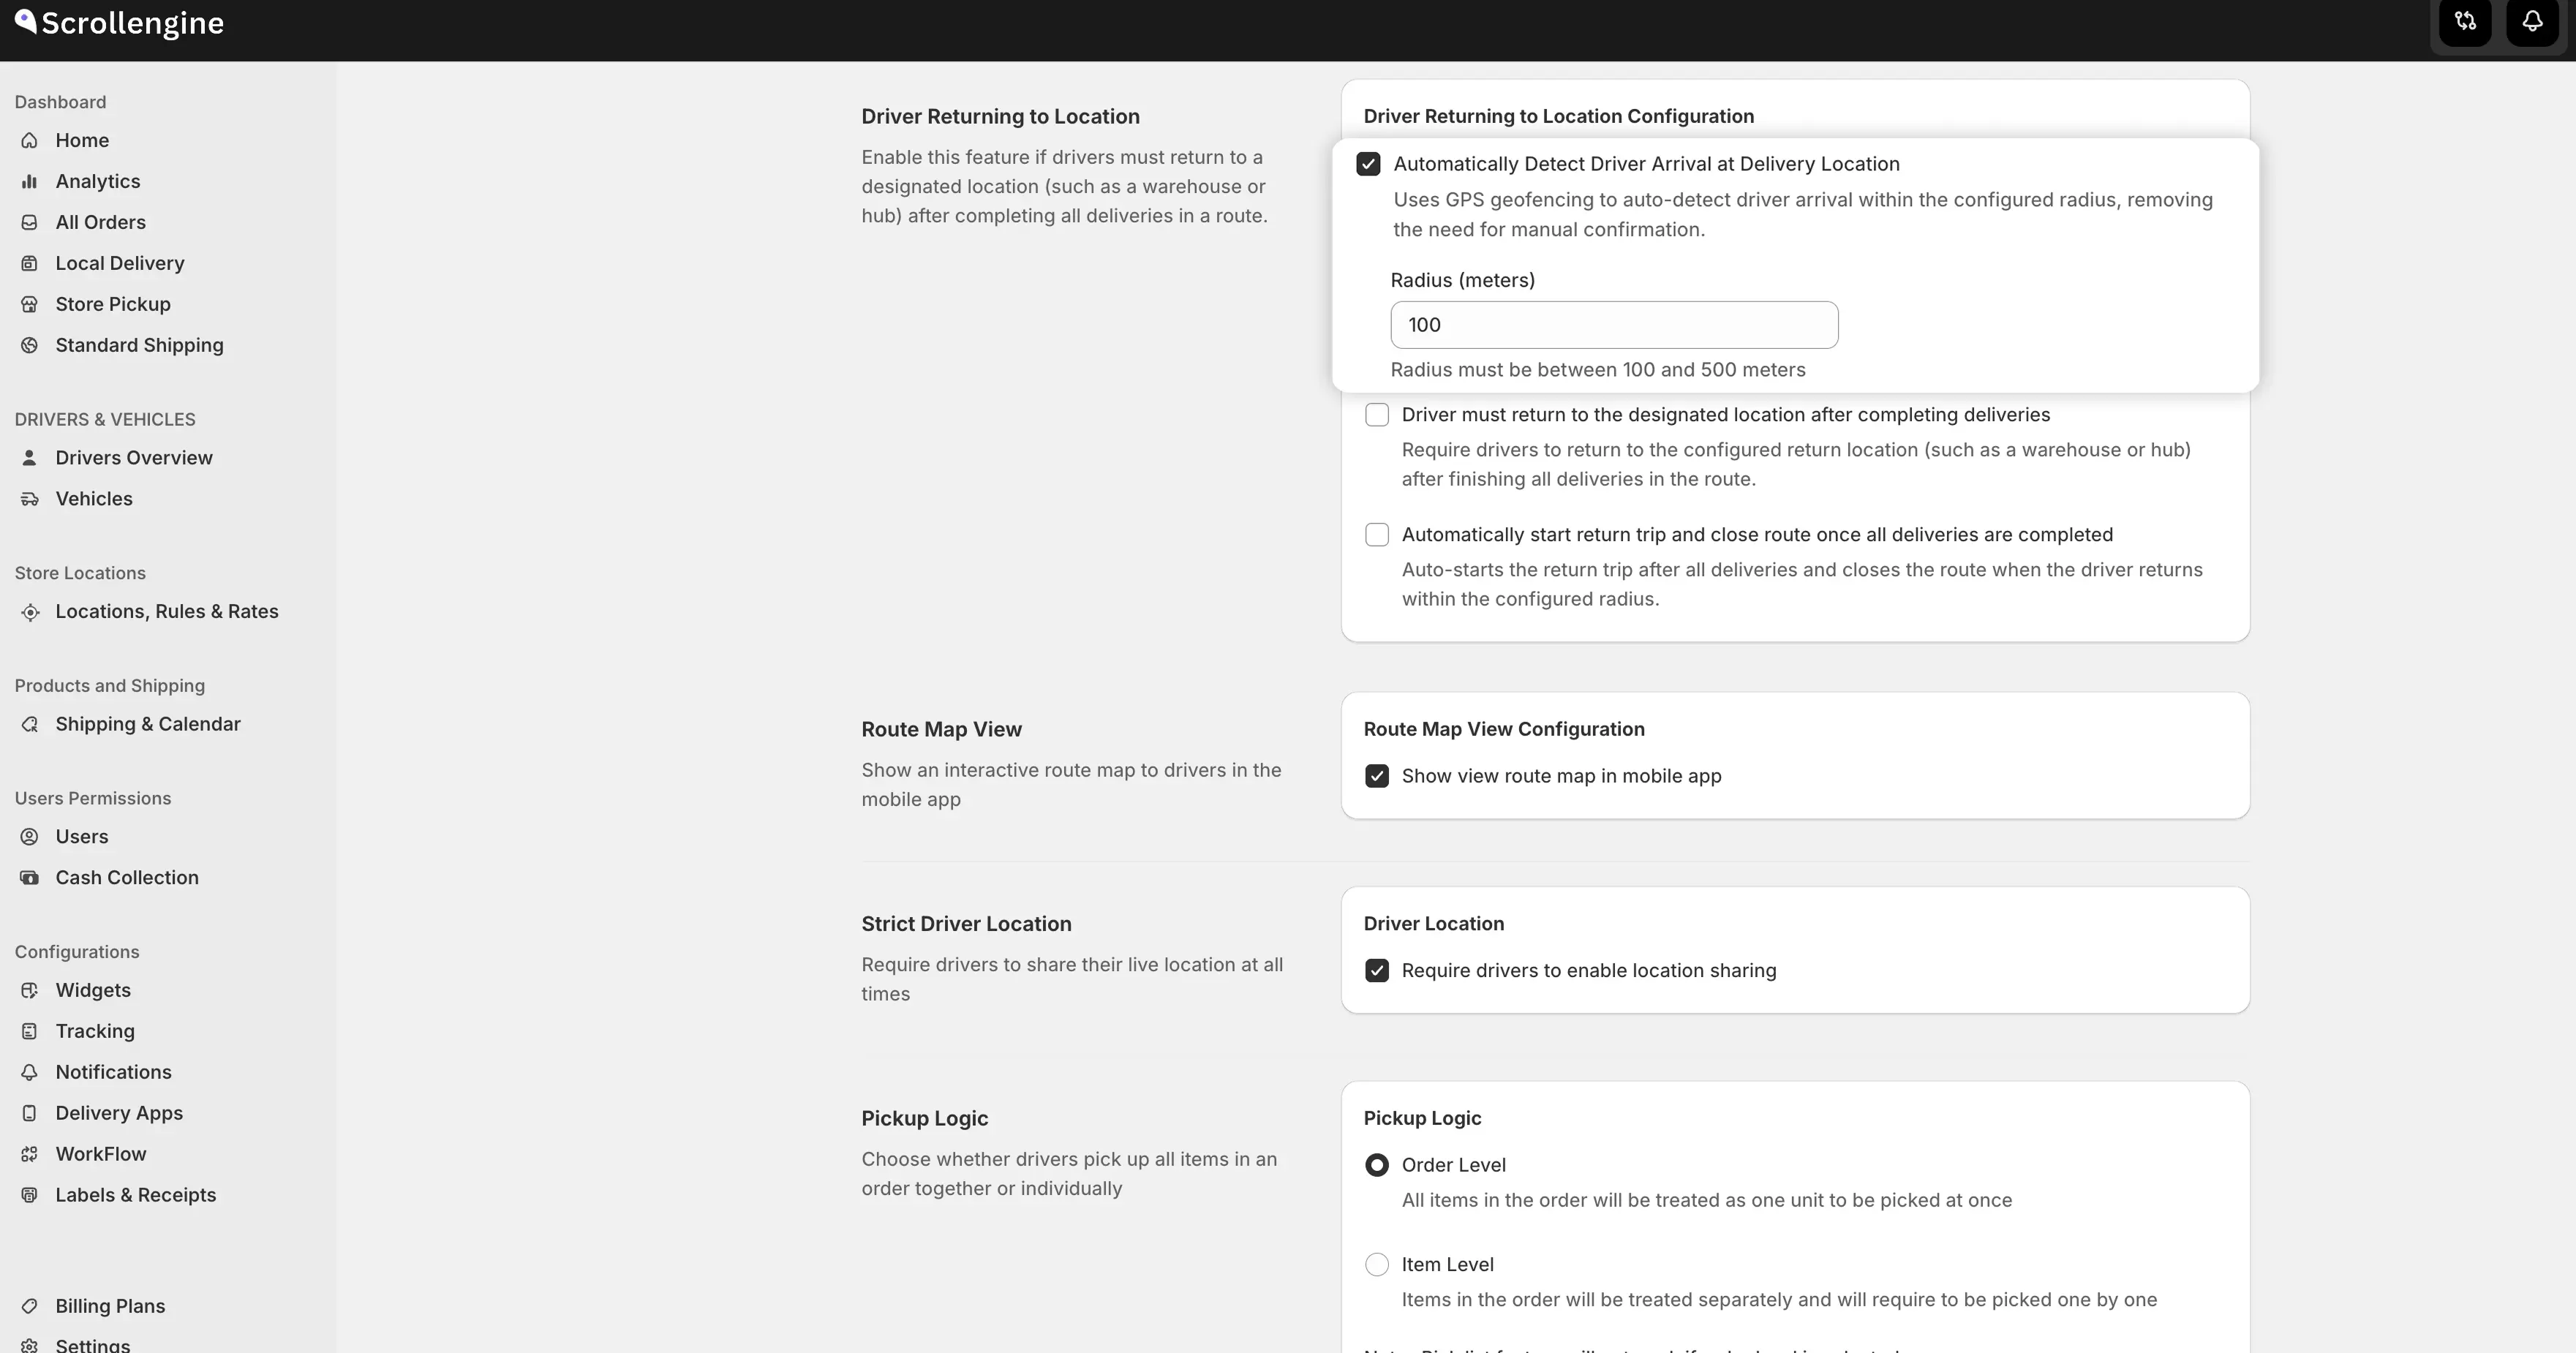
Task: Open Locations, Rules & Rates page
Action: click(166, 612)
